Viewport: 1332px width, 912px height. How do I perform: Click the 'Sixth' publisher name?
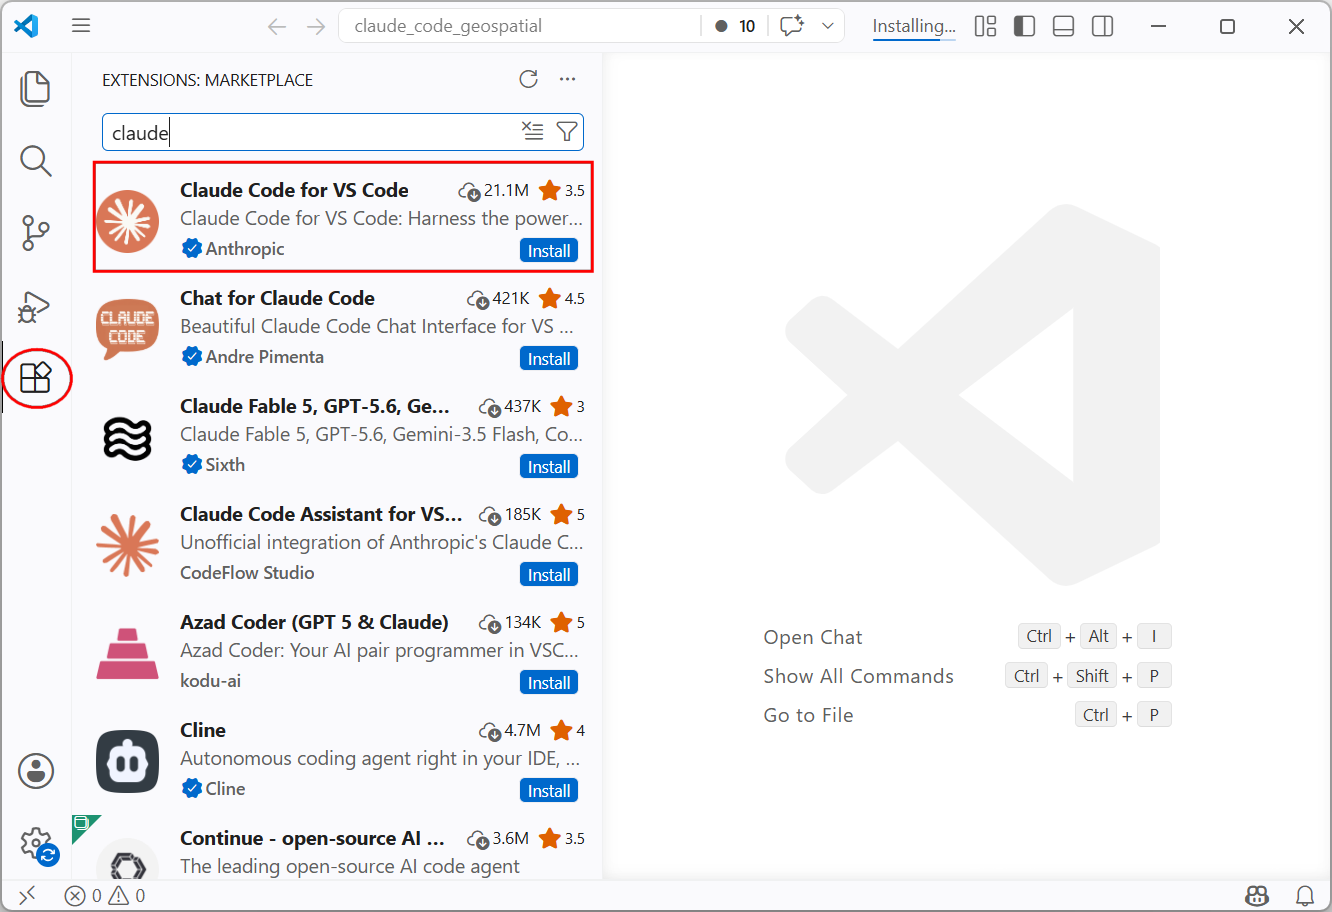click(225, 465)
